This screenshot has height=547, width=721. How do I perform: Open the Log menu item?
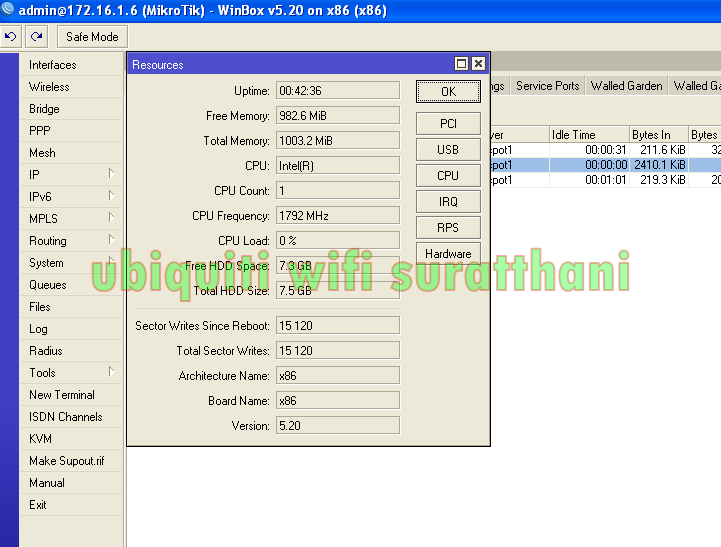[x=71, y=329]
